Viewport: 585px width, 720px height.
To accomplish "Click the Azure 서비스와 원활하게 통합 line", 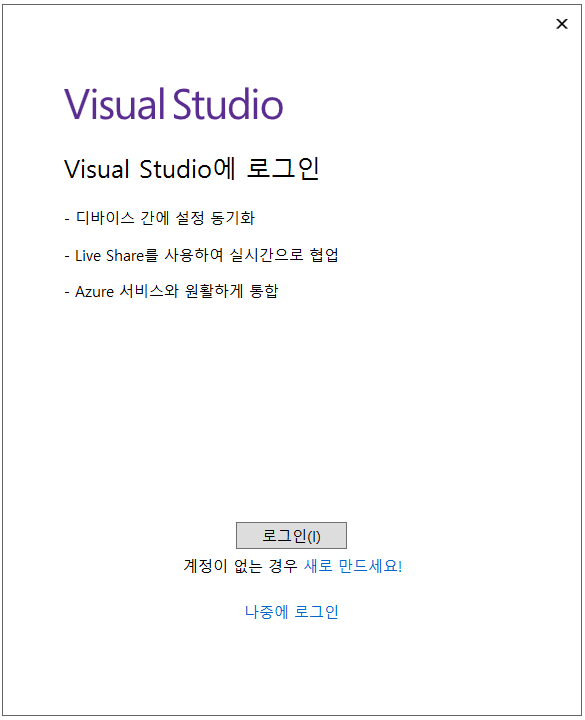I will click(x=171, y=291).
